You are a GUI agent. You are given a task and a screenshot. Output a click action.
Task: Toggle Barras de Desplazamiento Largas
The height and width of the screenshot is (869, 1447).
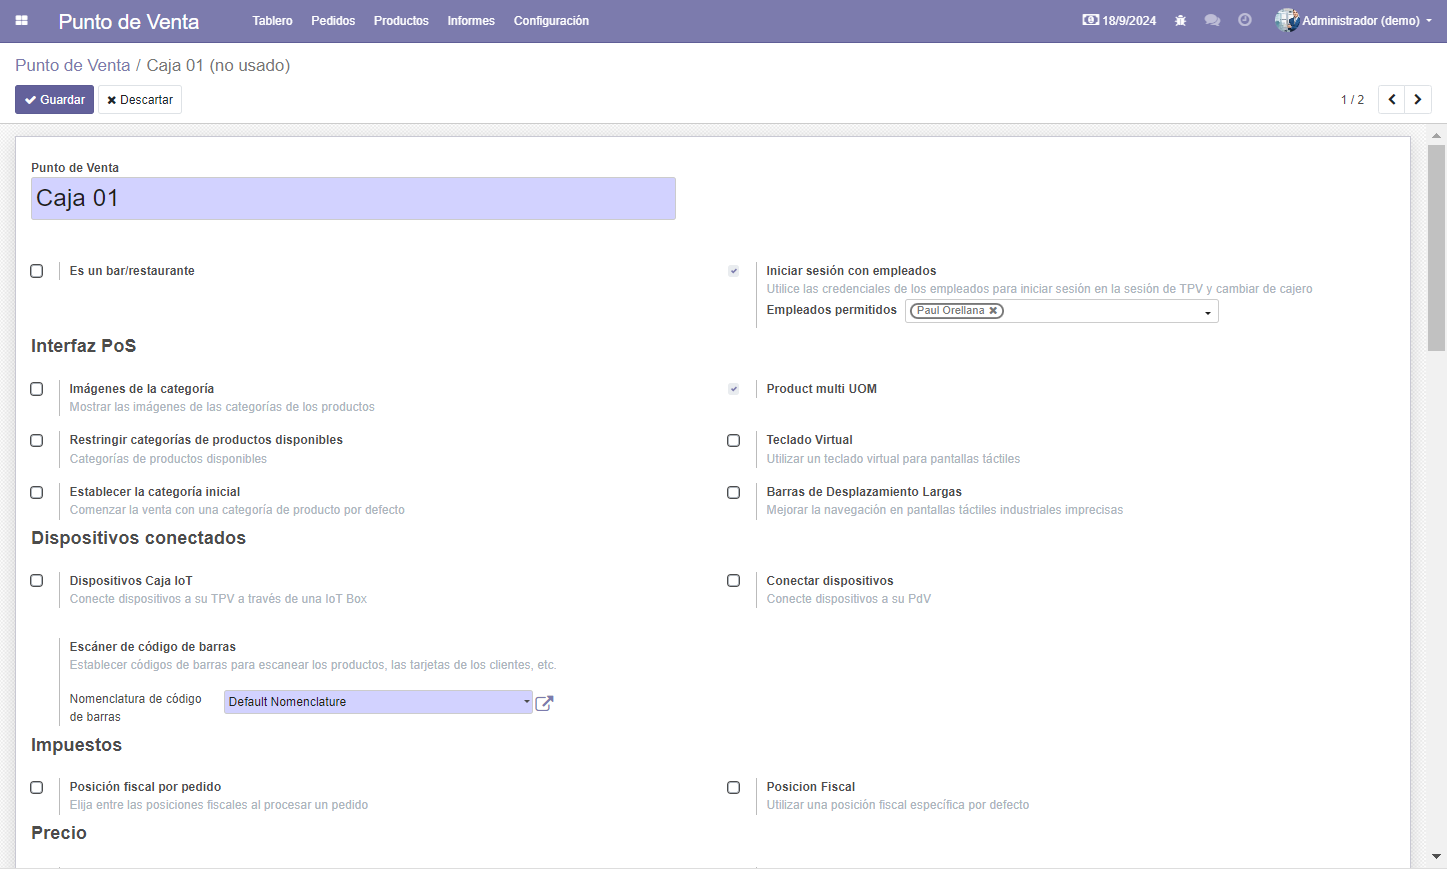click(x=734, y=493)
